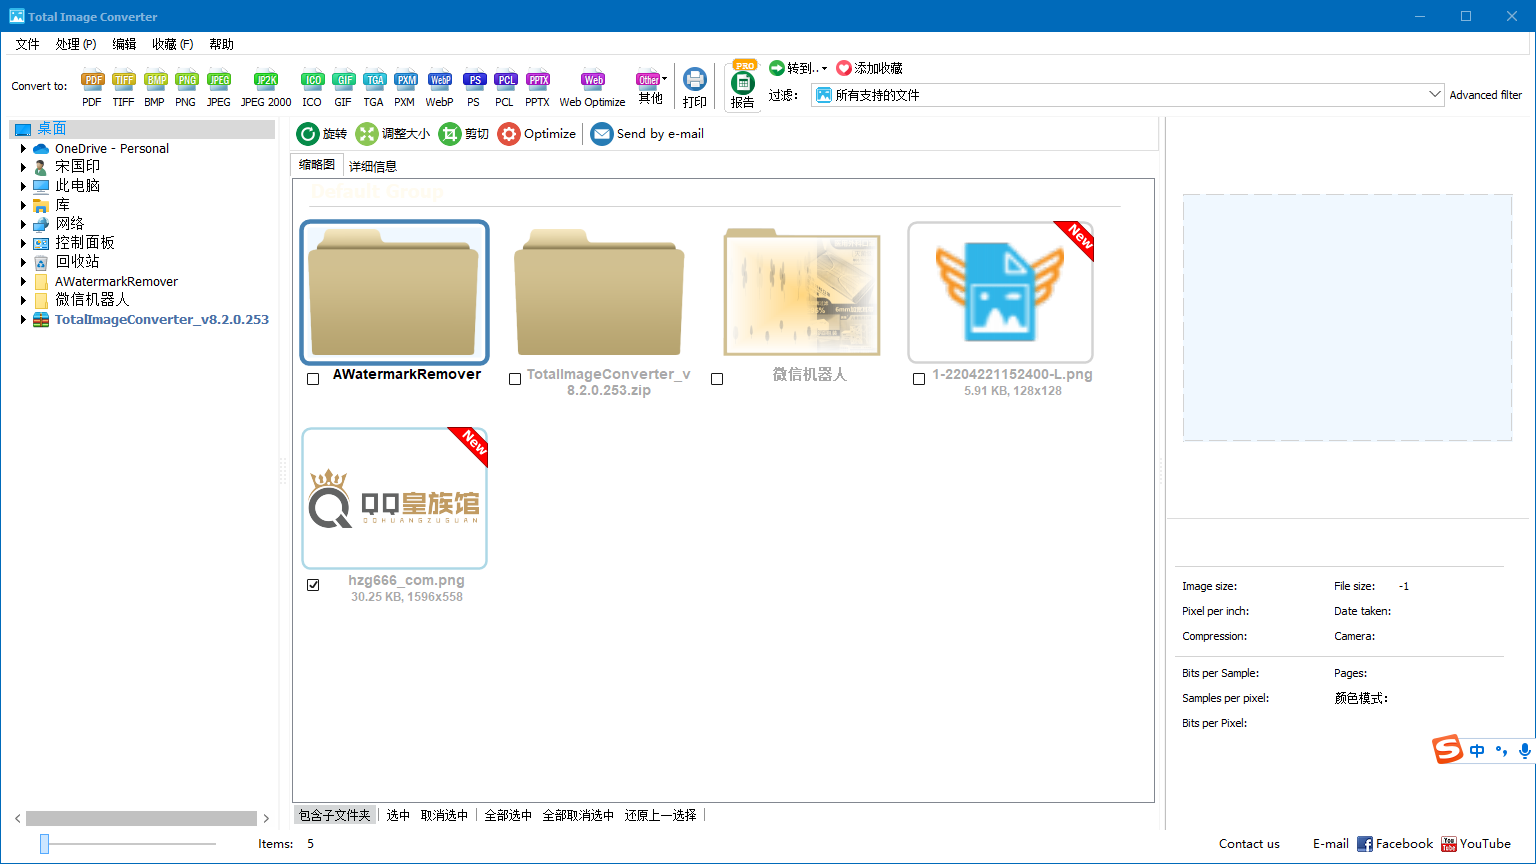Click 还原上一选择 restore selection
The height and width of the screenshot is (864, 1536).
[660, 815]
